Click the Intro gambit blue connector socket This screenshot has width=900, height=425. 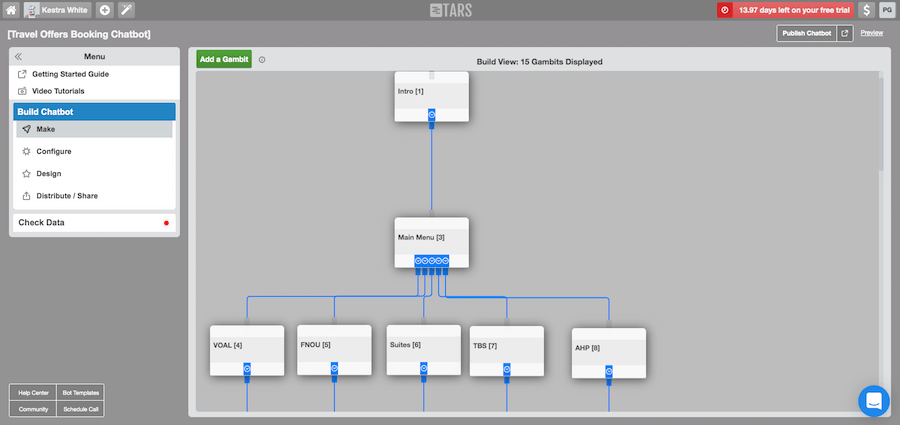pos(432,115)
